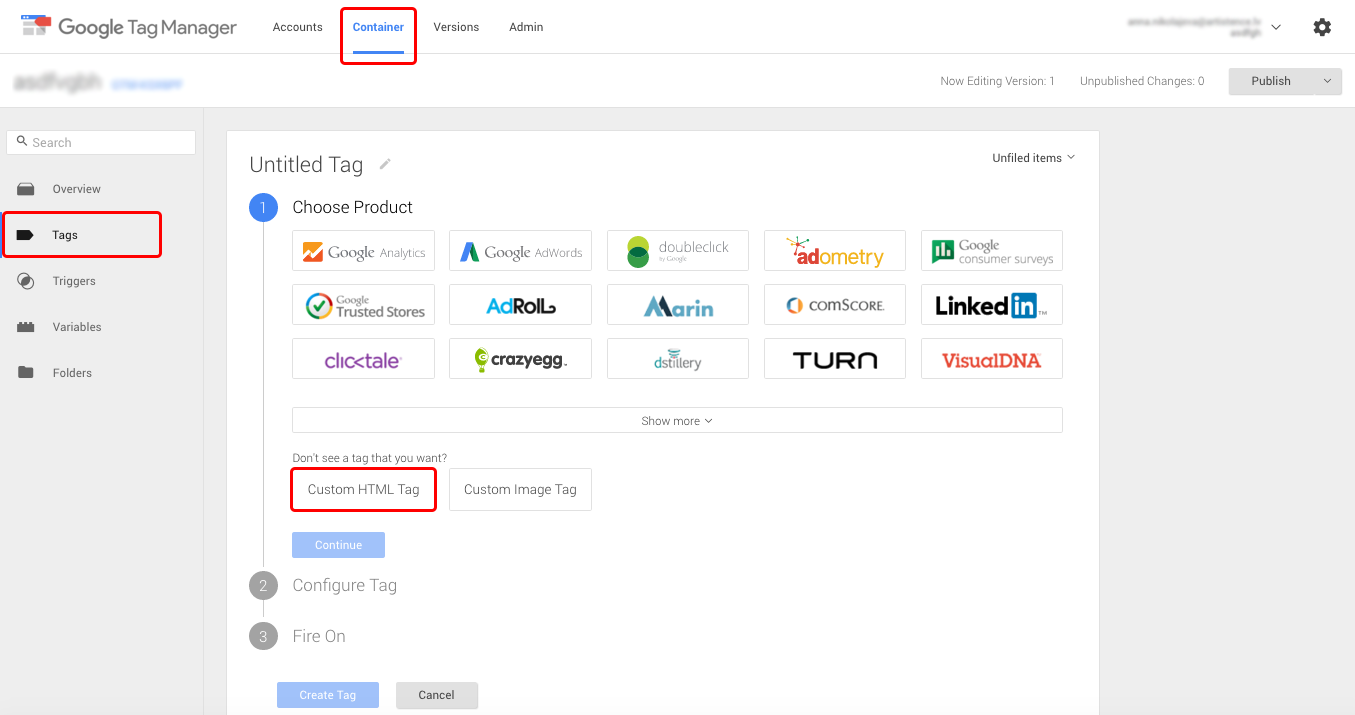Expand the Show more products list
The image size is (1355, 715).
[x=677, y=421]
